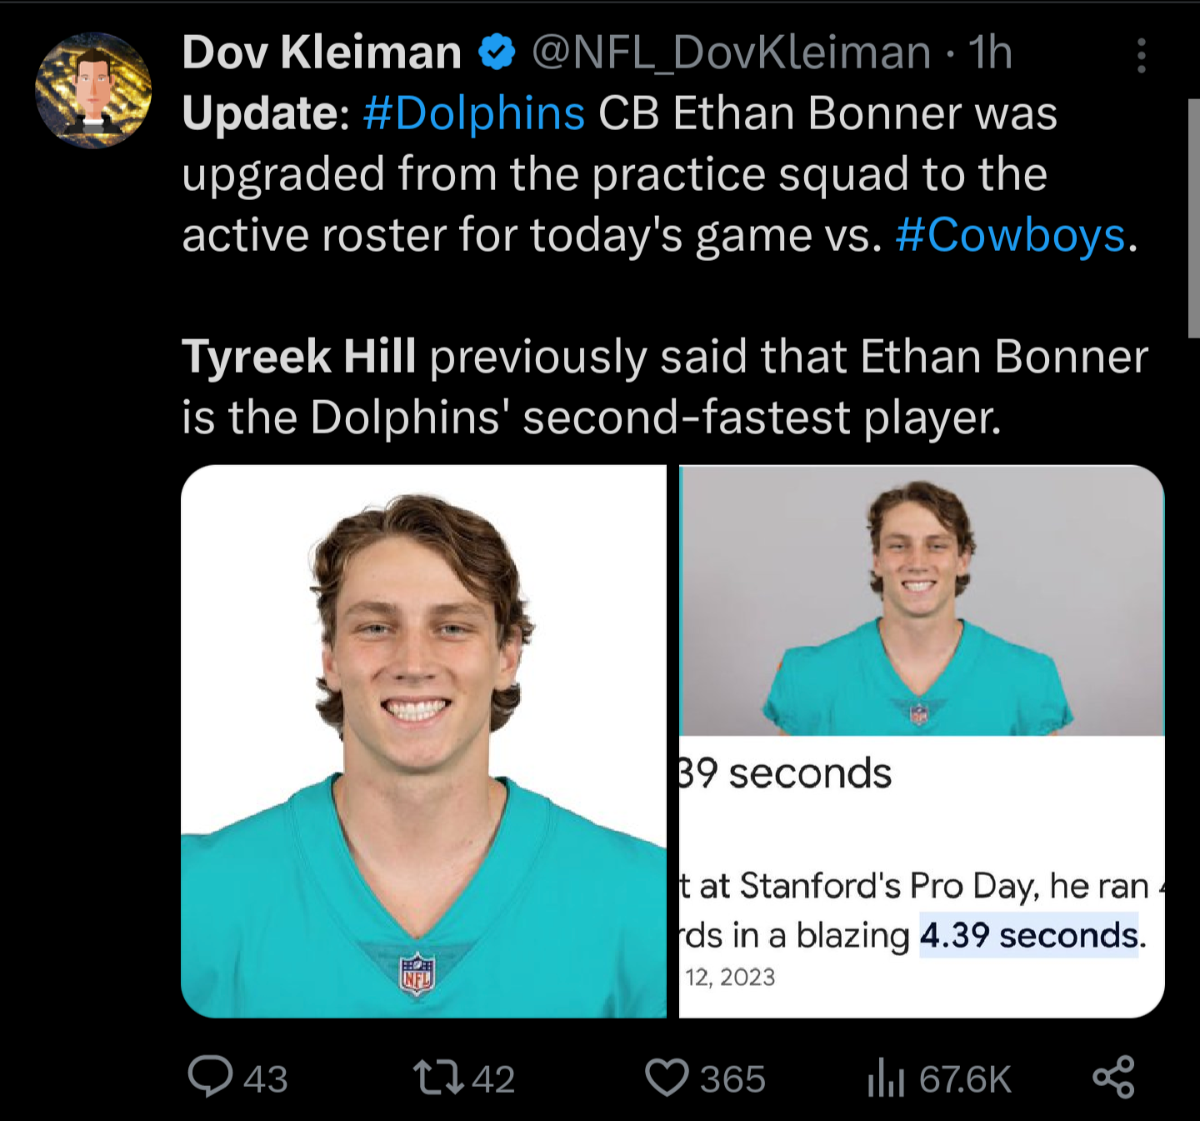Viewport: 1200px width, 1121px height.
Task: Open the left headshot photo
Action: point(423,741)
